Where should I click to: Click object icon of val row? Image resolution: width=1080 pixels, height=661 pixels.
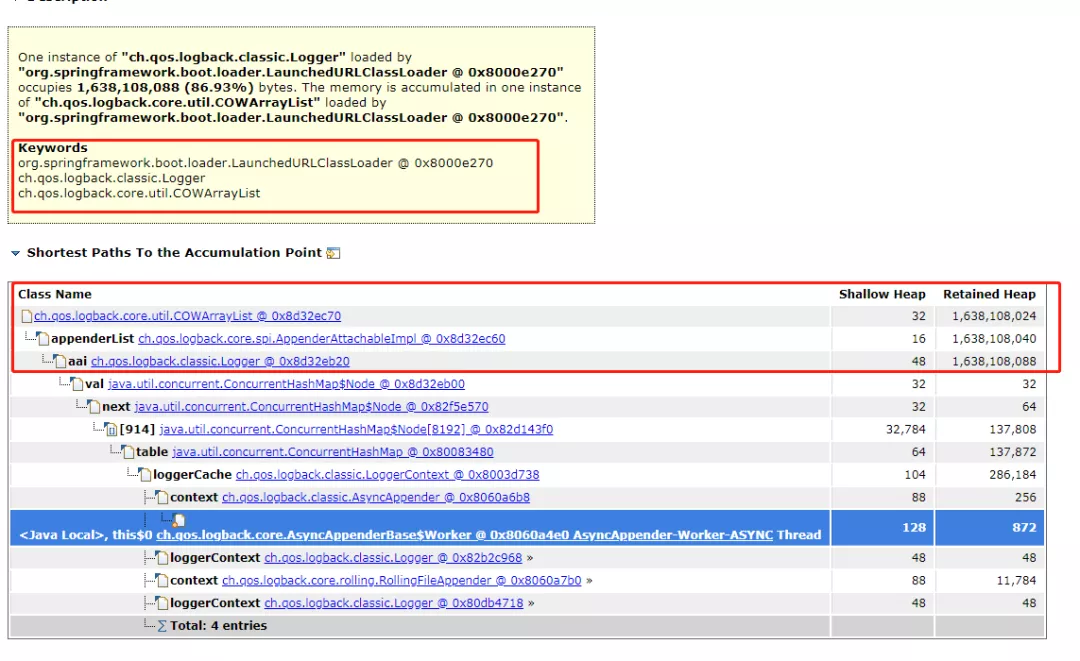pyautogui.click(x=78, y=384)
